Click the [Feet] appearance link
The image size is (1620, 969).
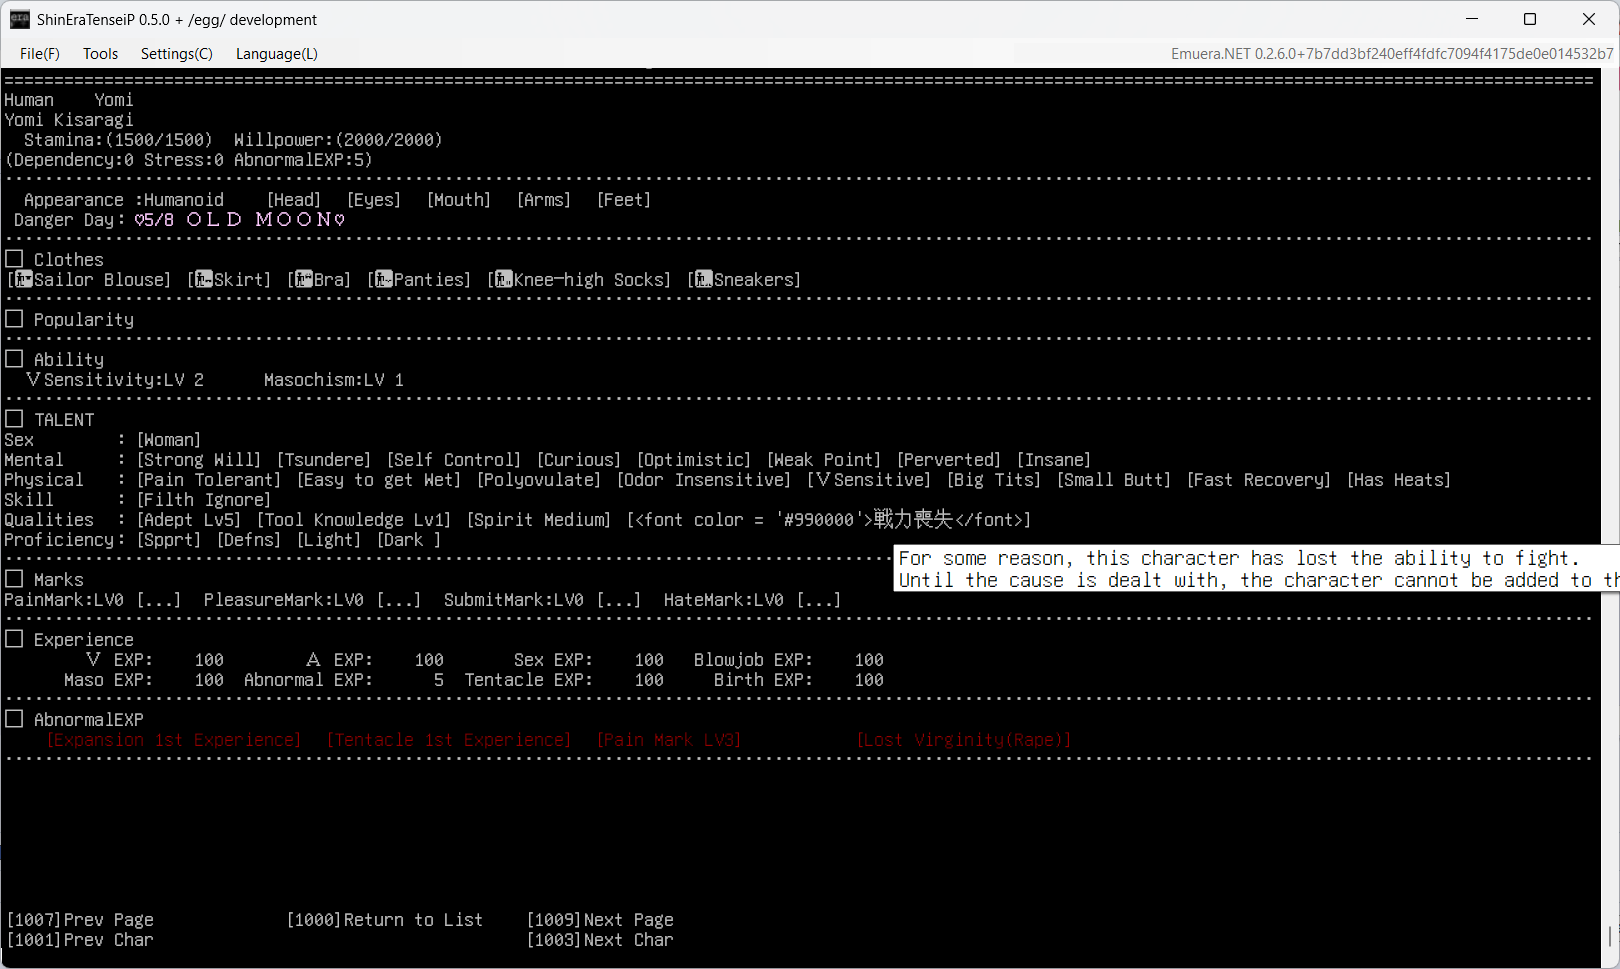point(624,200)
